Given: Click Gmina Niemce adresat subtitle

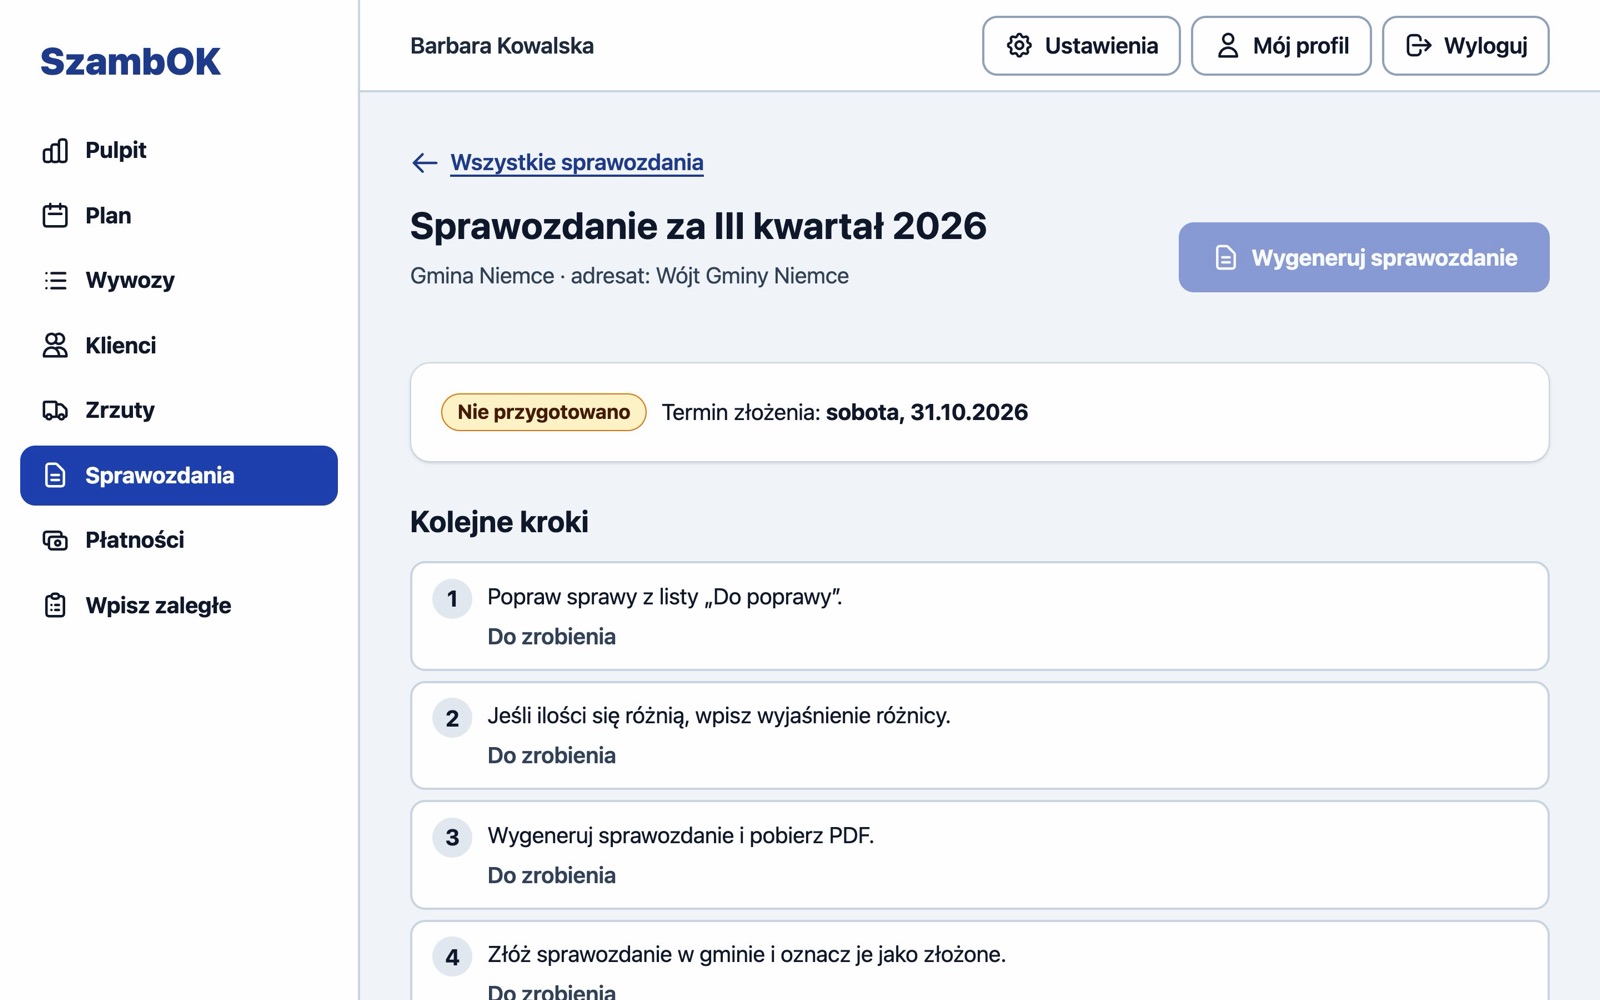Looking at the screenshot, I should (x=629, y=276).
